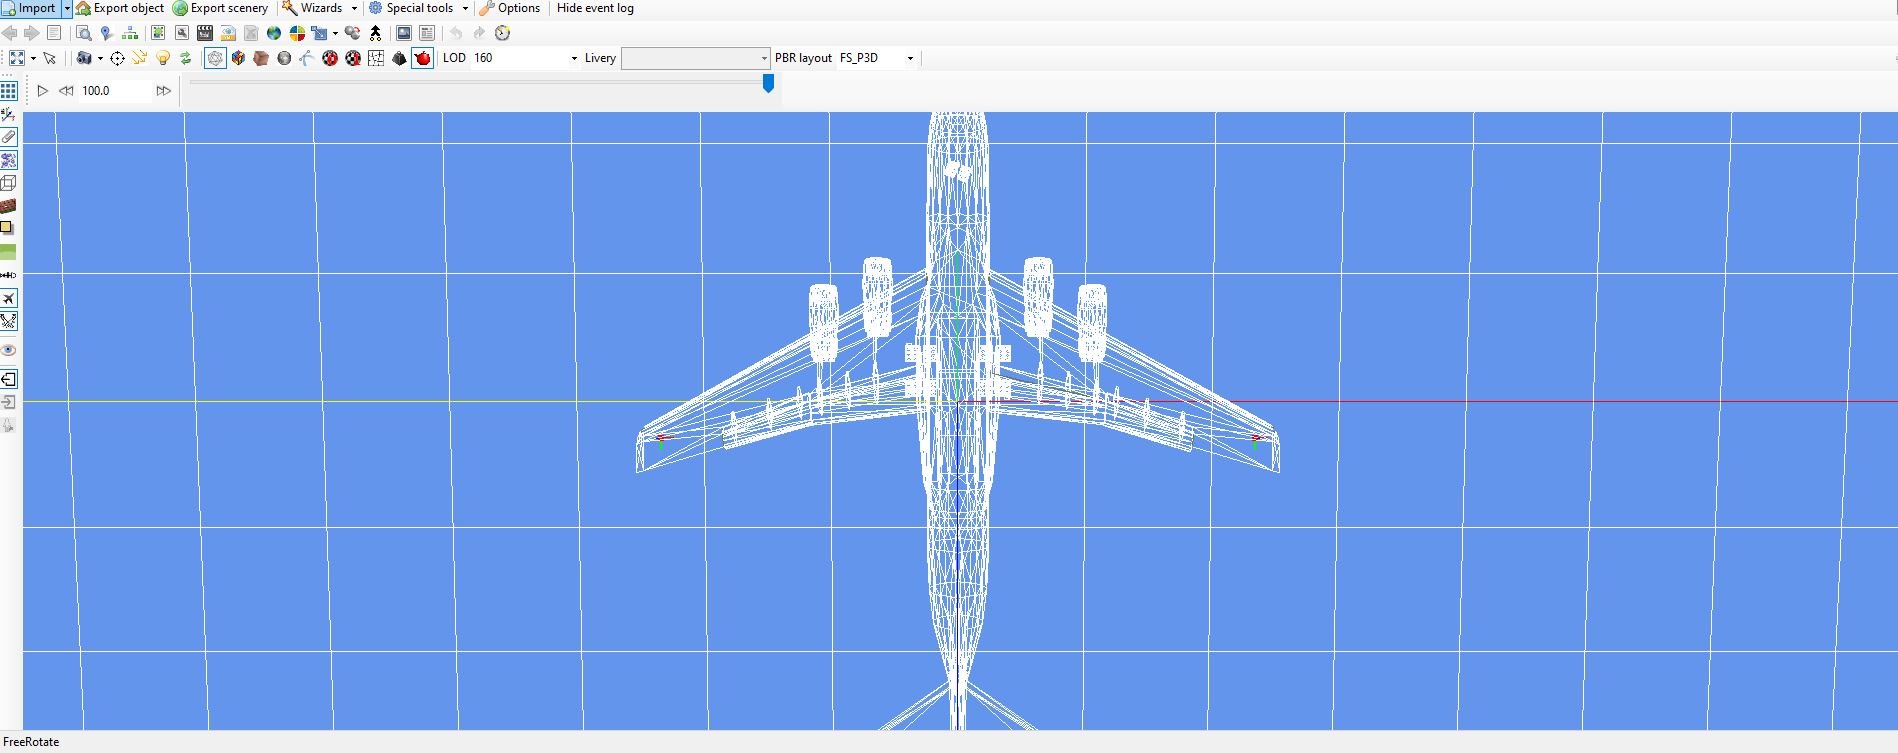Image resolution: width=1898 pixels, height=753 pixels.
Task: Click the framed image icon
Action: (x=404, y=33)
